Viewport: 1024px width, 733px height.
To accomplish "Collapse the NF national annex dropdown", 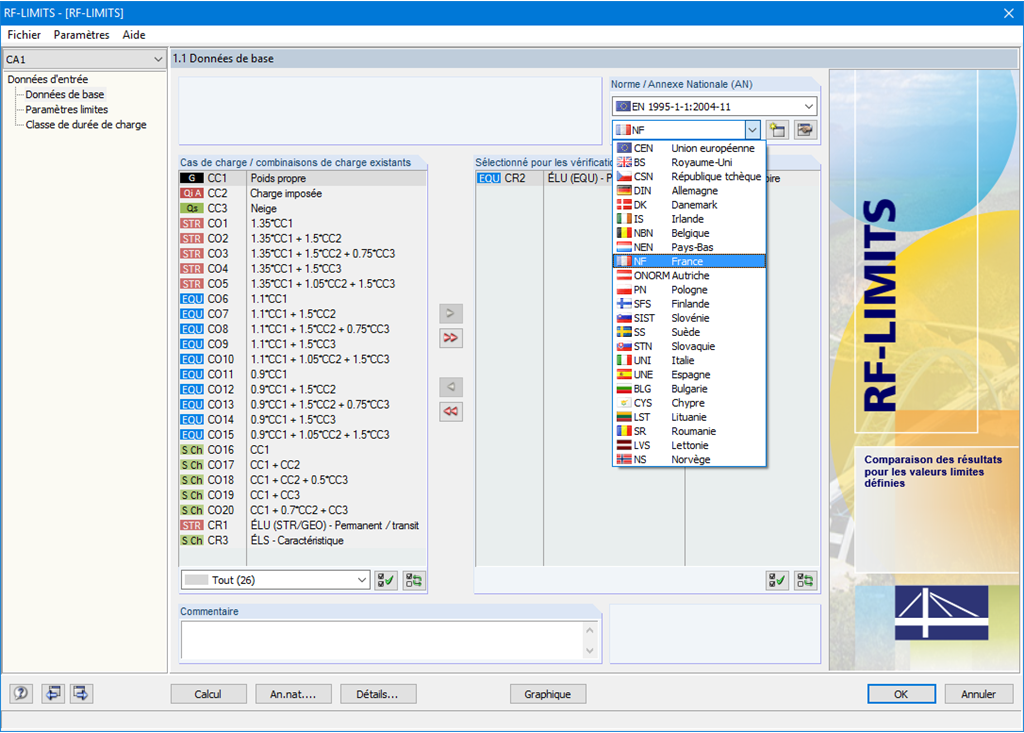I will [752, 129].
